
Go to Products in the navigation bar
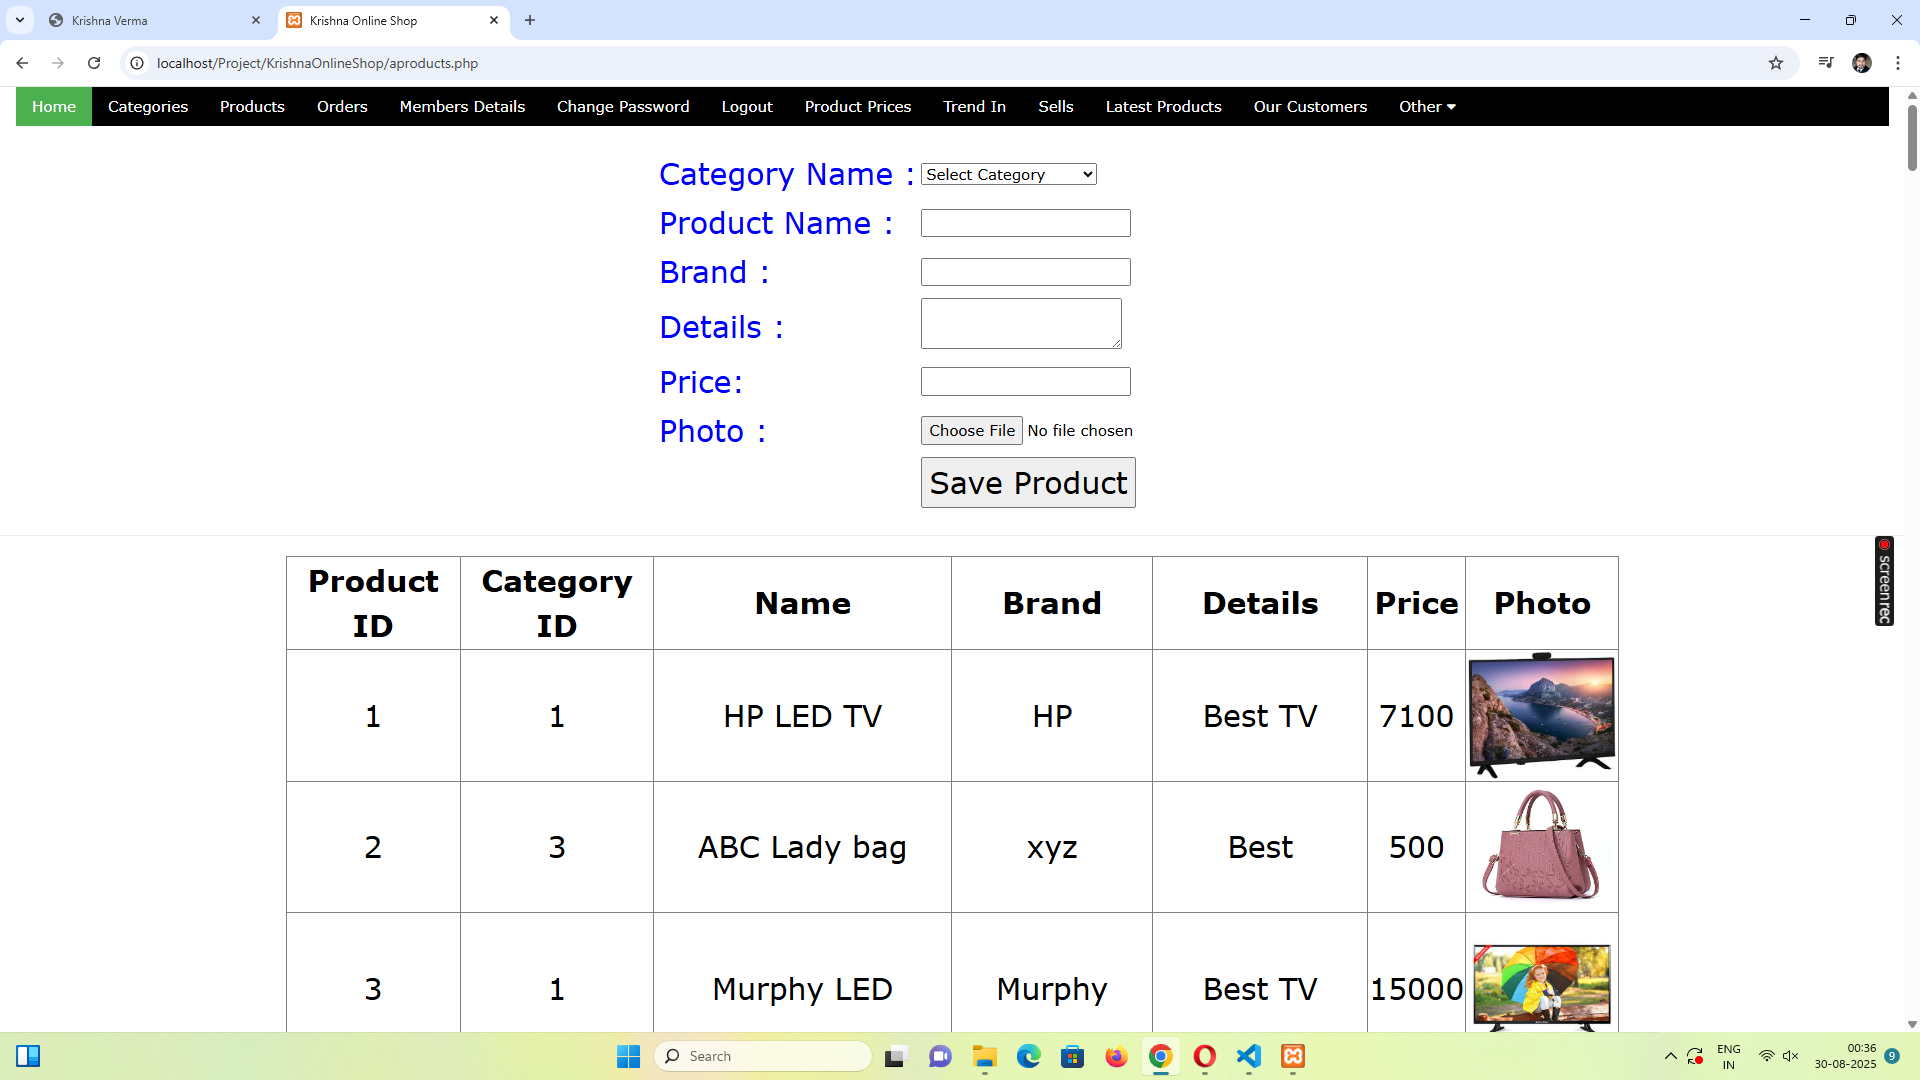[252, 106]
